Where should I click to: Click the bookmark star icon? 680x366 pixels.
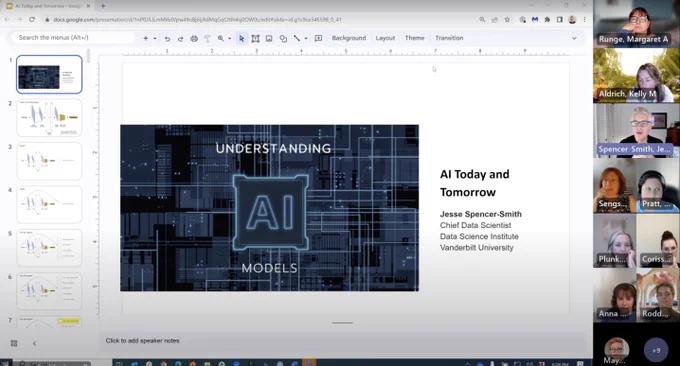pos(507,20)
